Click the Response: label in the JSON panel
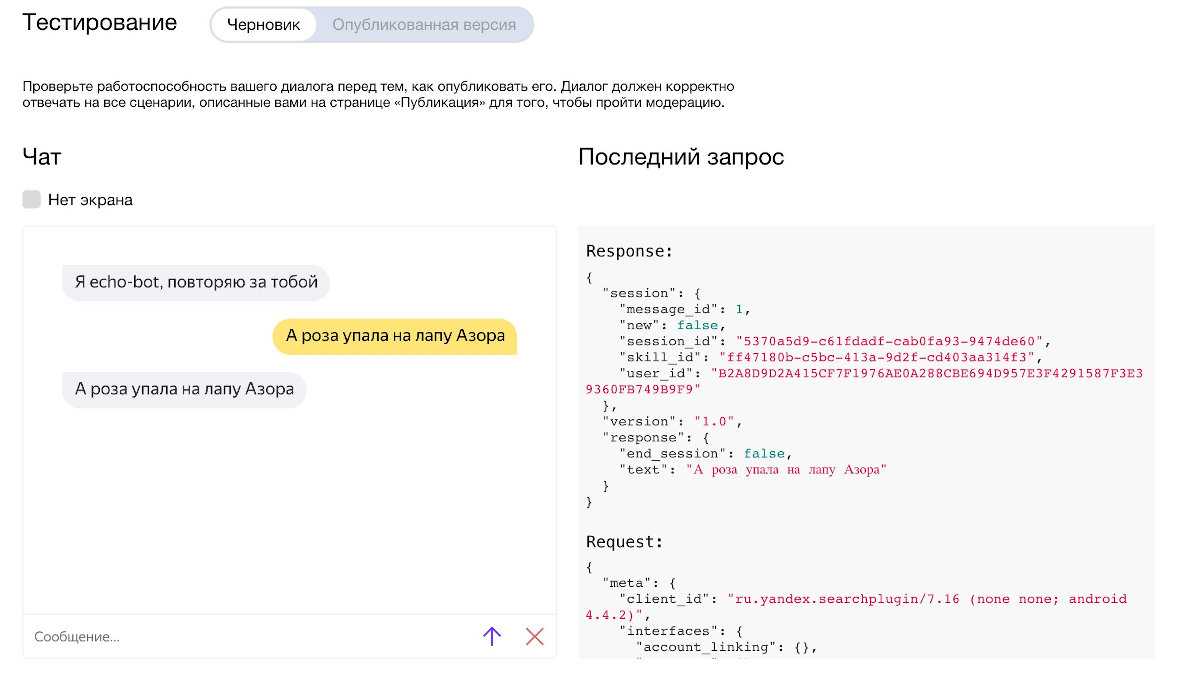This screenshot has height=696, width=1200. click(629, 251)
